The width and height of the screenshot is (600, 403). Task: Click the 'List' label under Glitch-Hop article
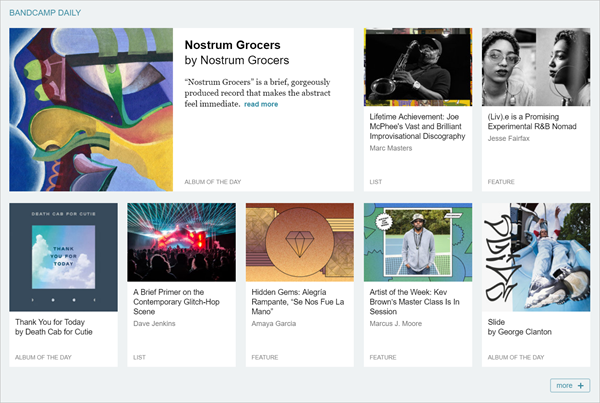point(139,357)
